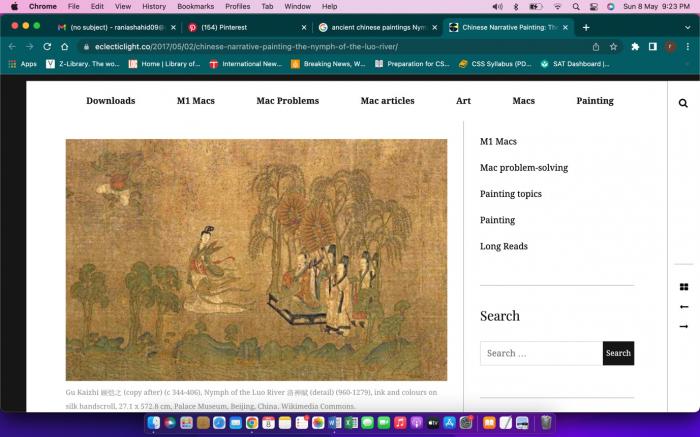Open Apps shortcut in bookmarks bar
Viewport: 700px width, 437px height.
click(22, 64)
